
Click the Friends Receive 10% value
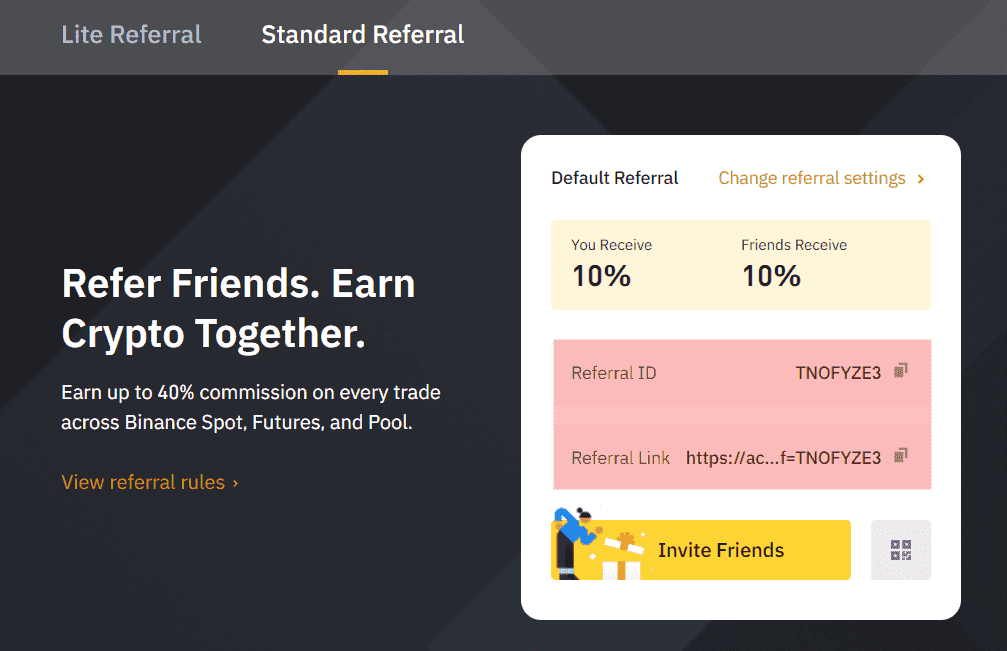(771, 276)
